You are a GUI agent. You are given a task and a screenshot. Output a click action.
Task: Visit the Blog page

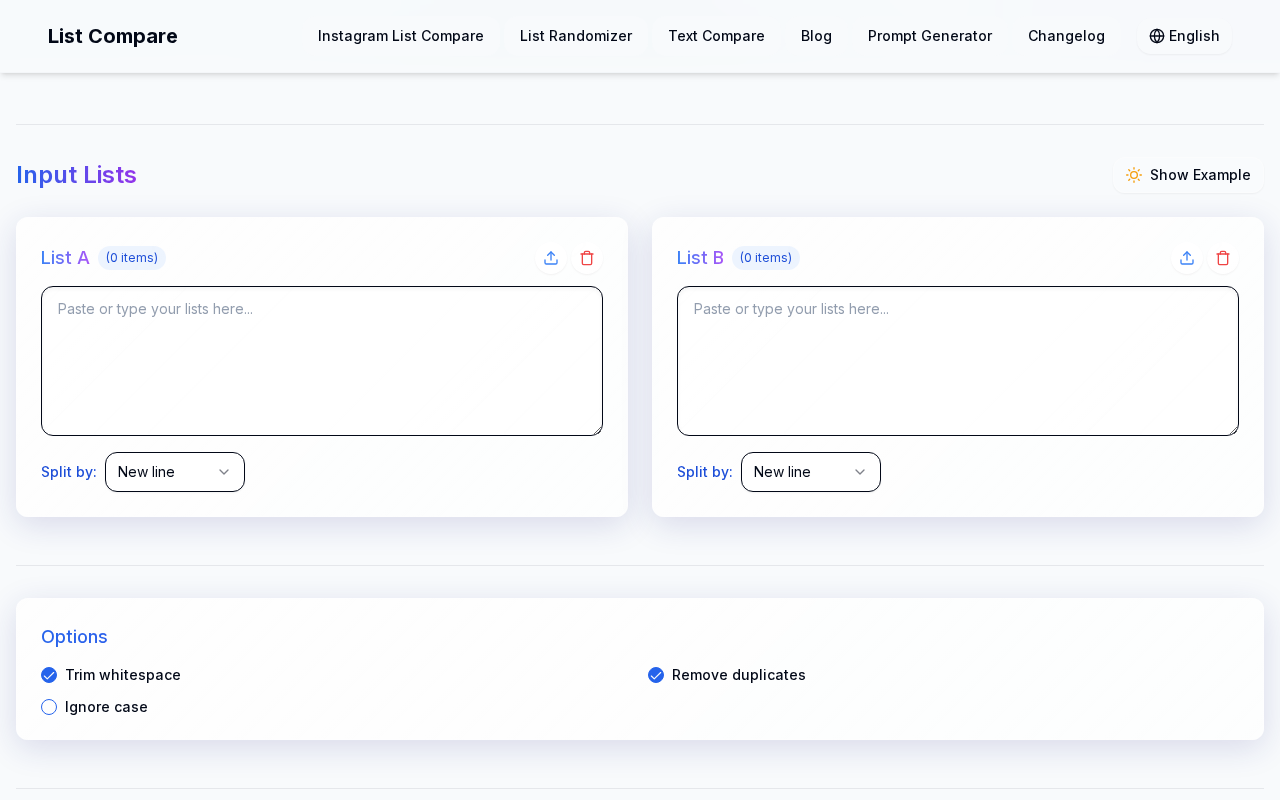(x=816, y=36)
